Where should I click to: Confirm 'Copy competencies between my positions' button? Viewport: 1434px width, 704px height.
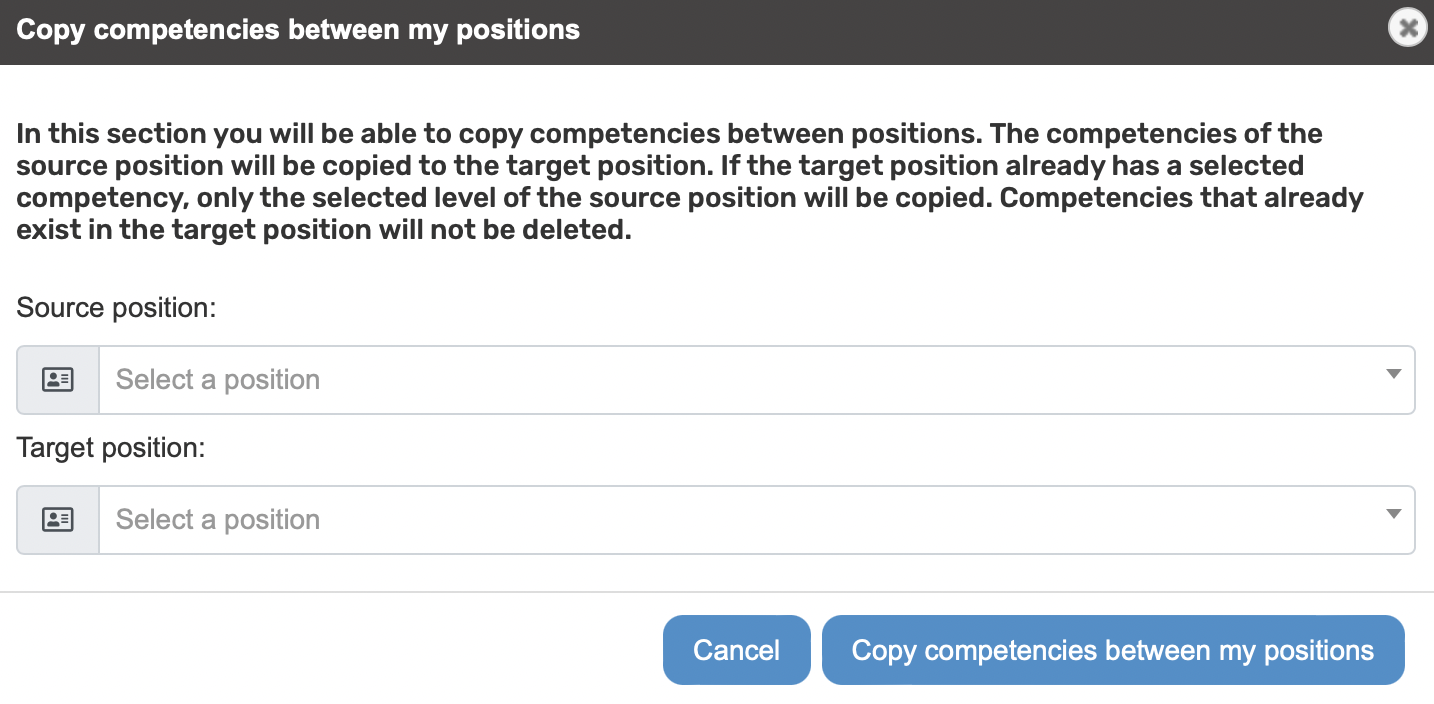pos(1113,650)
